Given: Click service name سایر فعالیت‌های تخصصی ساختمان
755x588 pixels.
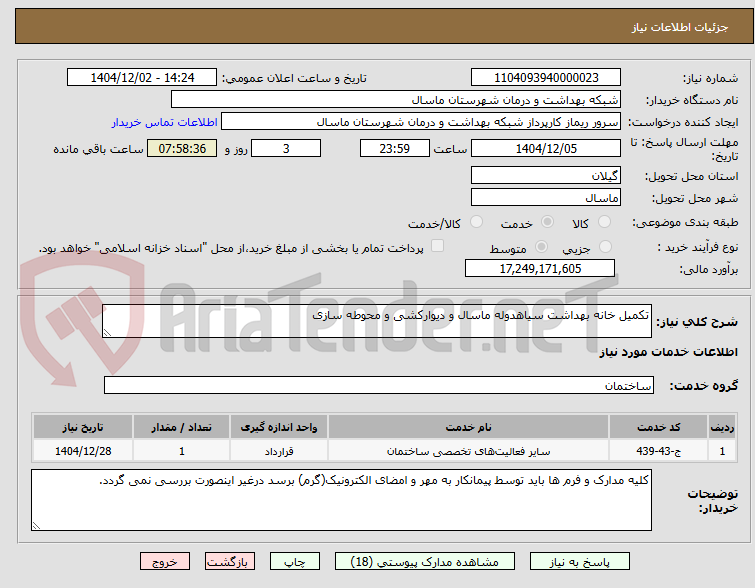Looking at the screenshot, I should click(469, 451).
